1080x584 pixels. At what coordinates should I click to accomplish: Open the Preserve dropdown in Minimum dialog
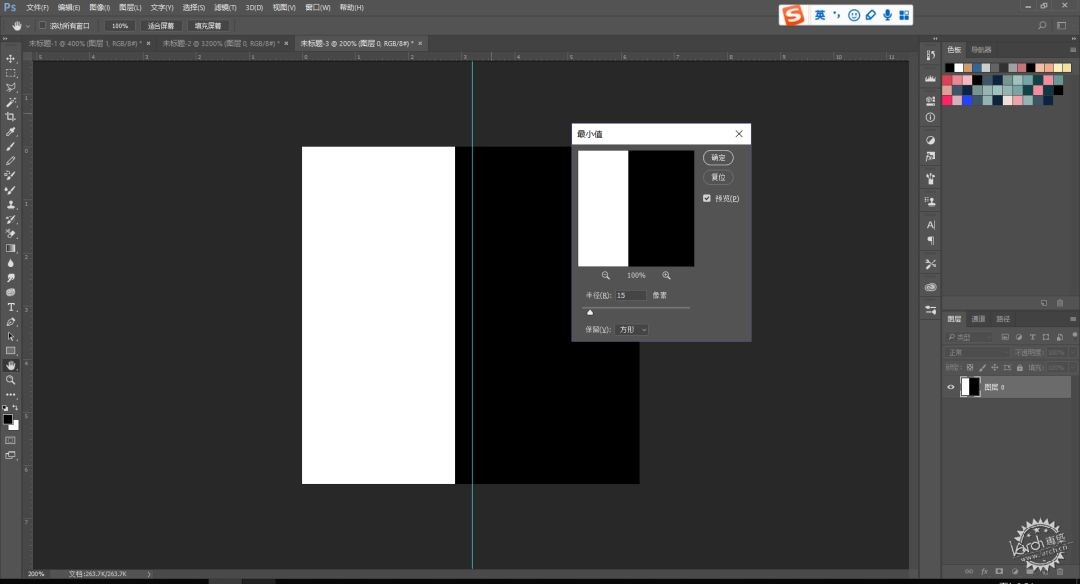(632, 330)
